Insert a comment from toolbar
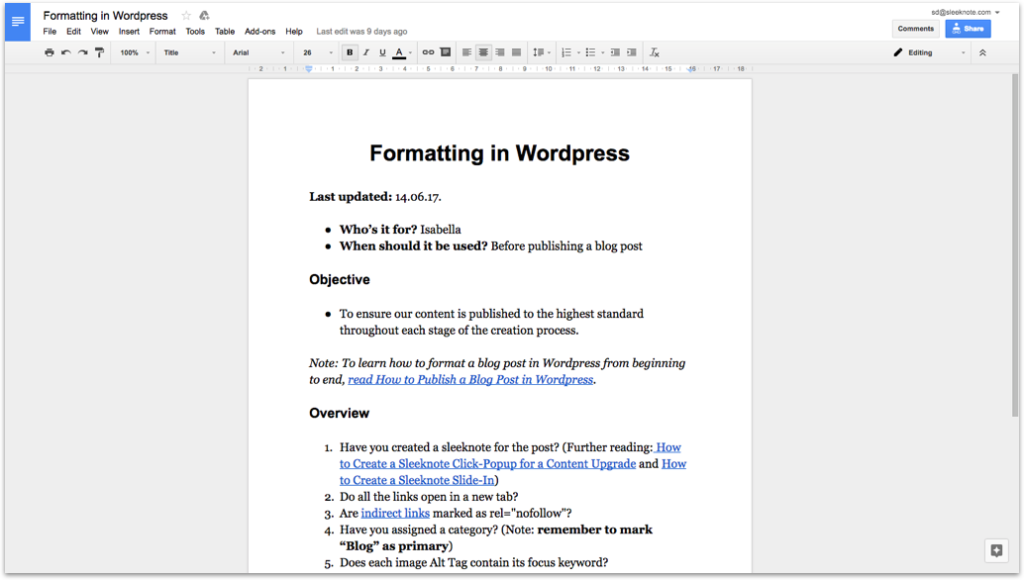This screenshot has width=1024, height=580. point(445,52)
